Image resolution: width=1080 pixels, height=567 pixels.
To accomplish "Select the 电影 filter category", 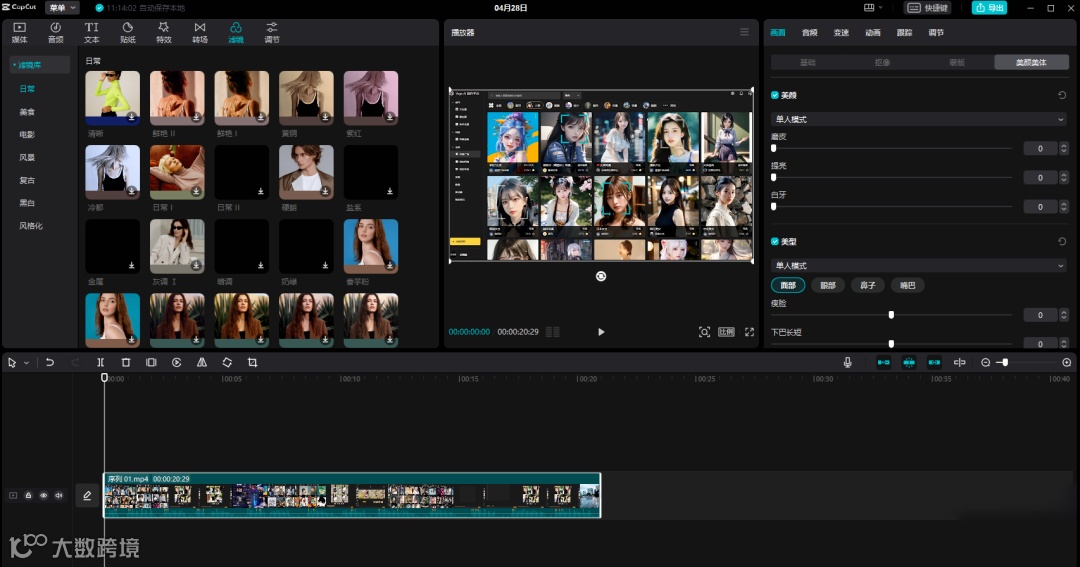I will coord(27,134).
